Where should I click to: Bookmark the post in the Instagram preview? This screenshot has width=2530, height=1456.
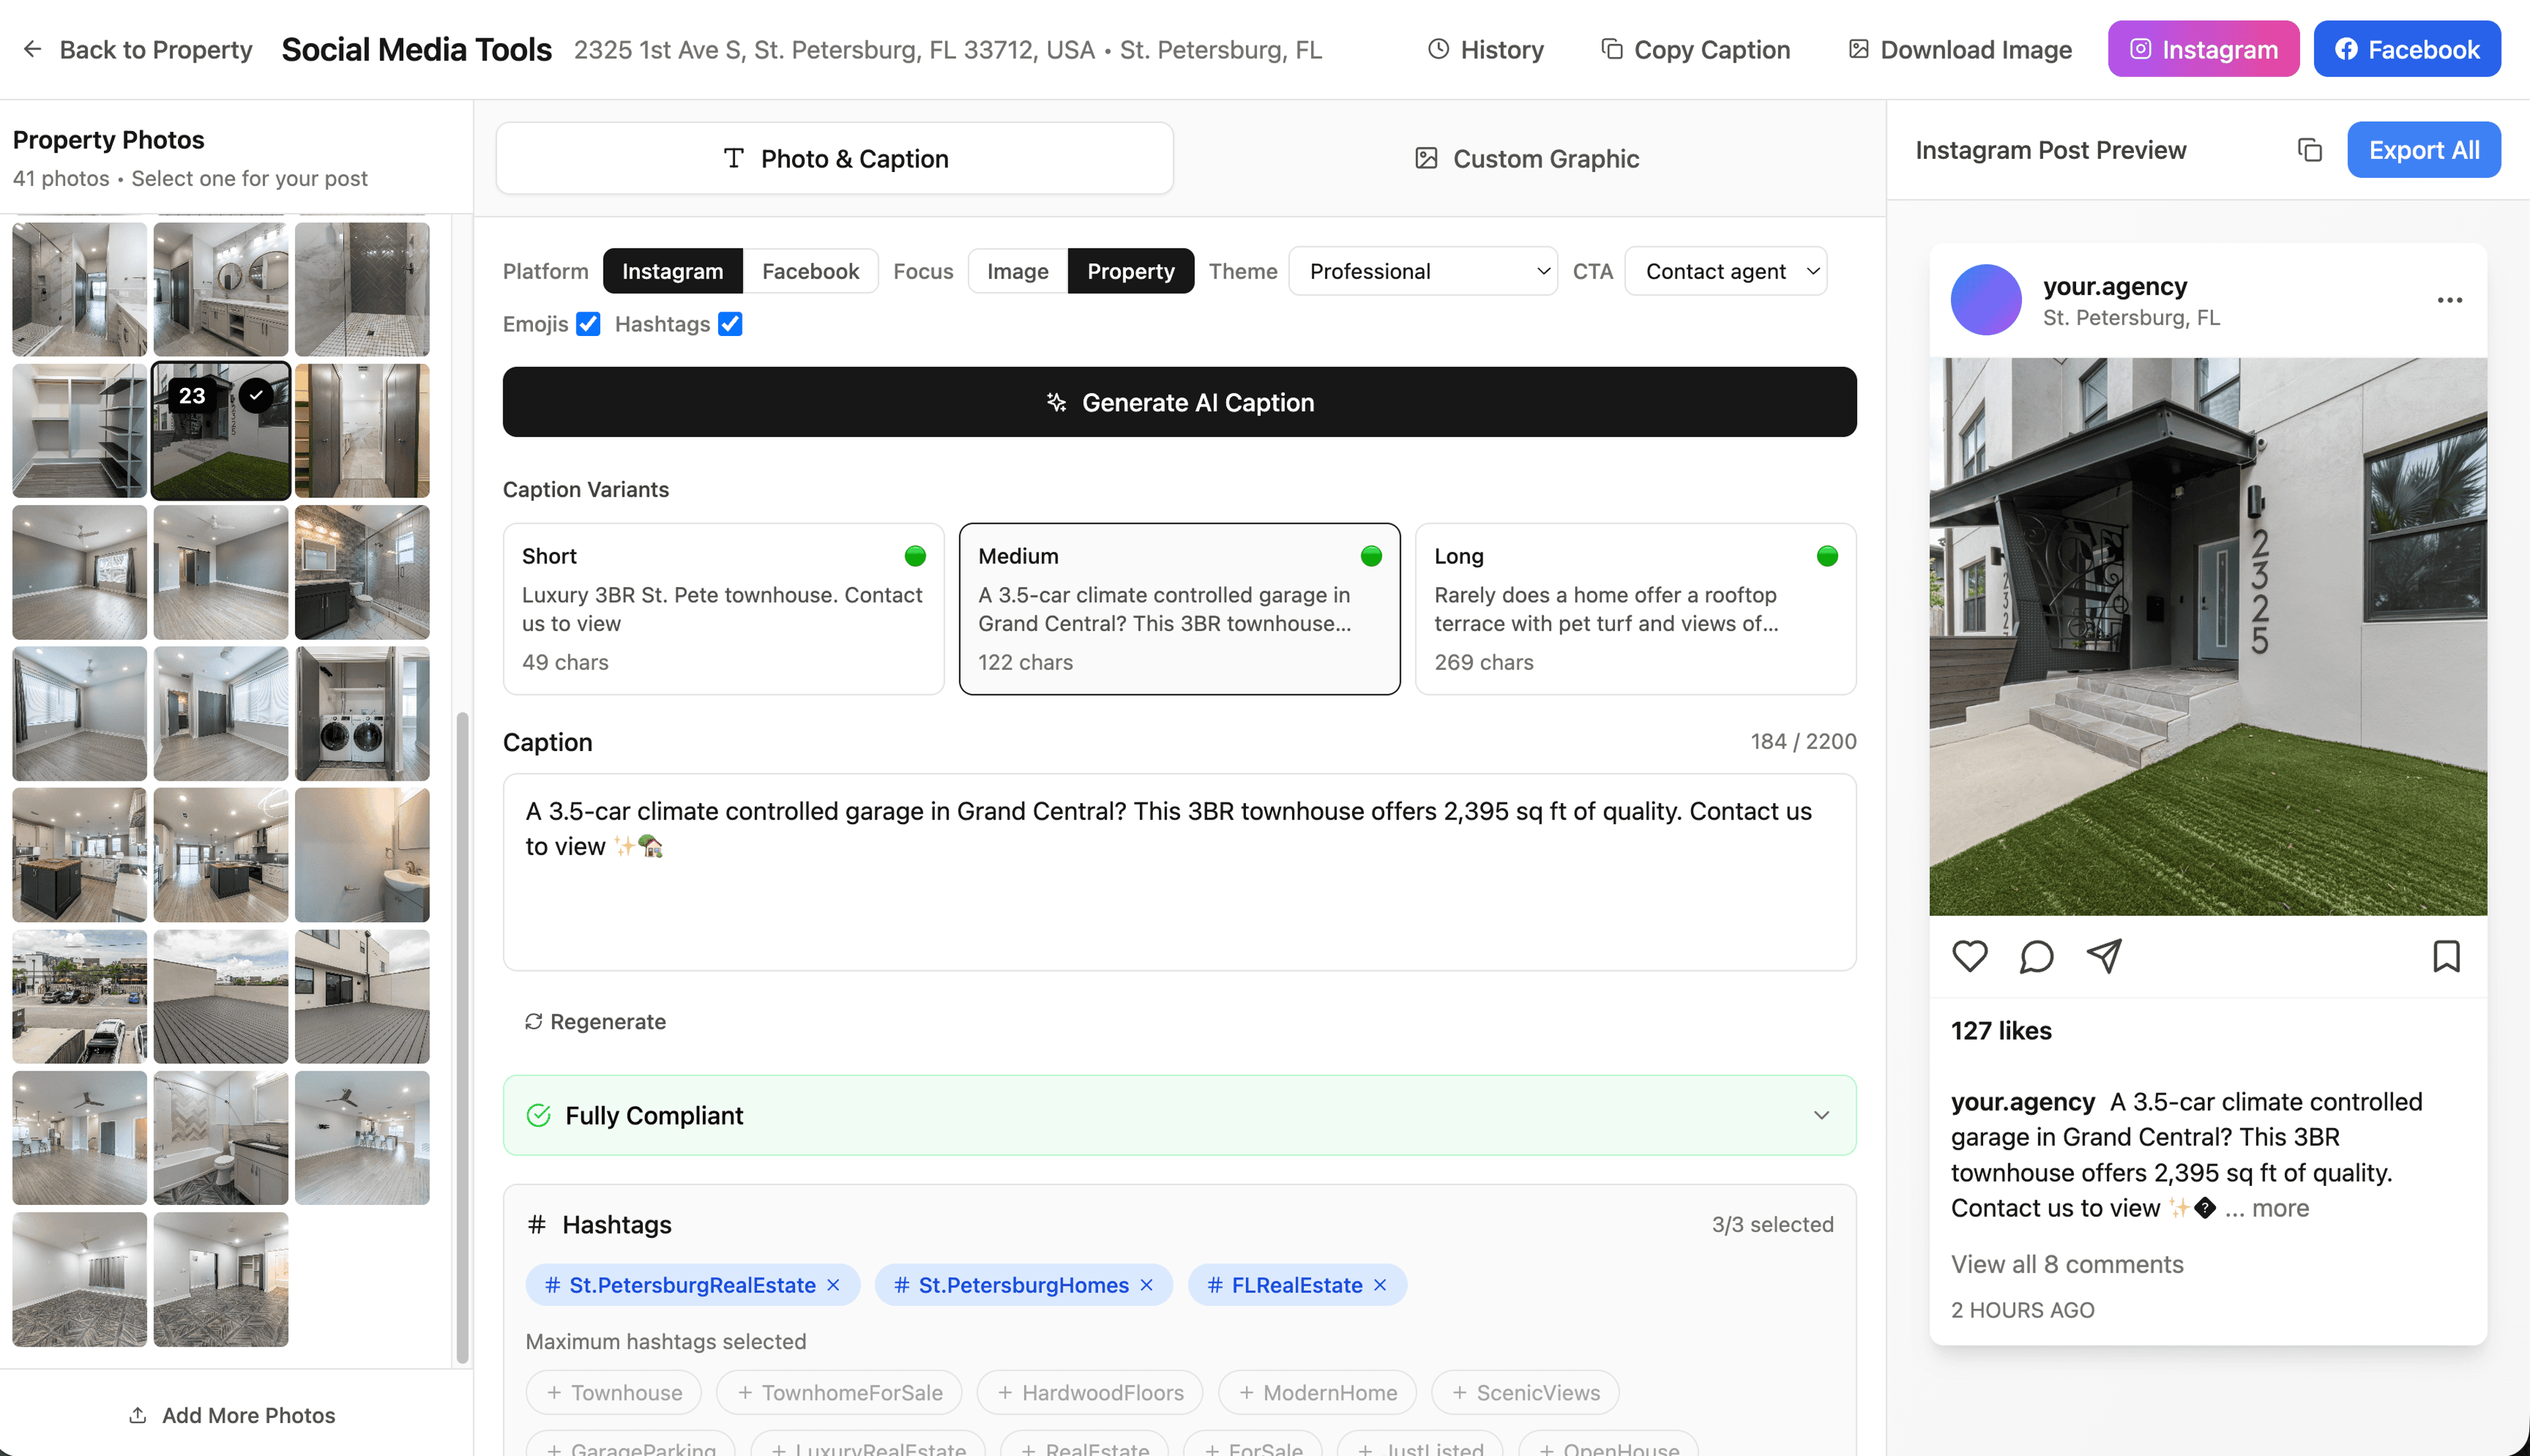[2447, 956]
